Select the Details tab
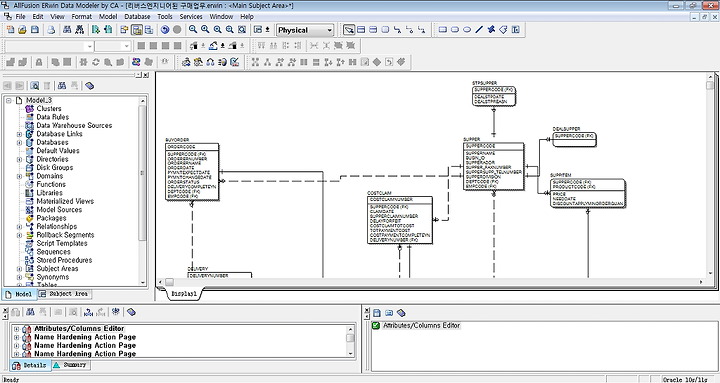 [30, 366]
